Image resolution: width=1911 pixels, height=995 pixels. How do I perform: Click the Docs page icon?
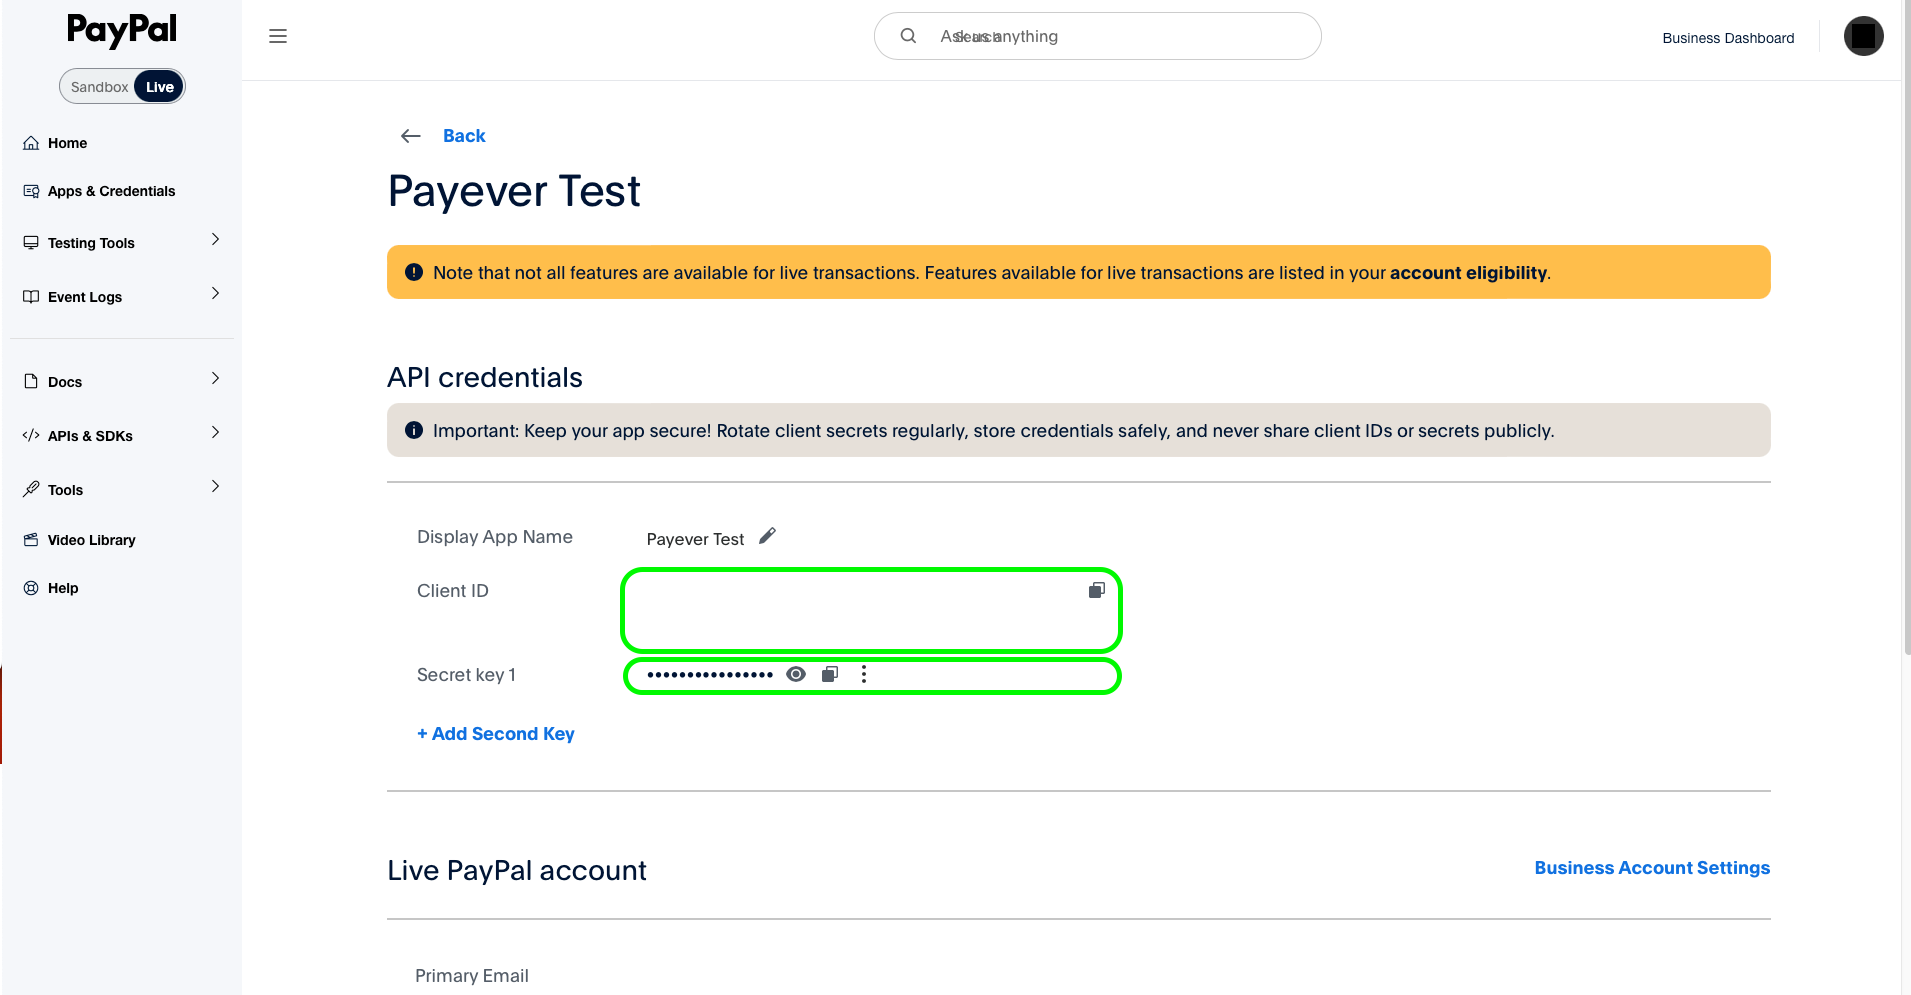(x=31, y=381)
